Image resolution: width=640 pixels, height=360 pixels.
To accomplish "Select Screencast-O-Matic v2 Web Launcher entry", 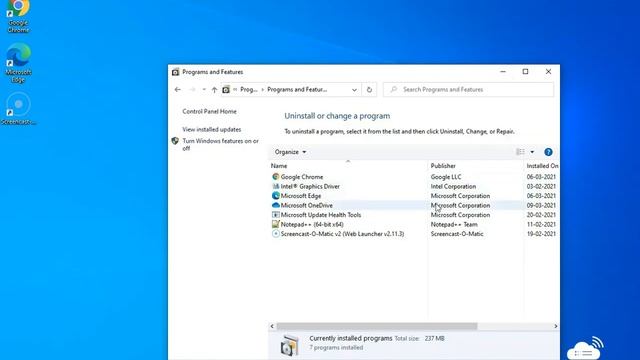I will (342, 234).
